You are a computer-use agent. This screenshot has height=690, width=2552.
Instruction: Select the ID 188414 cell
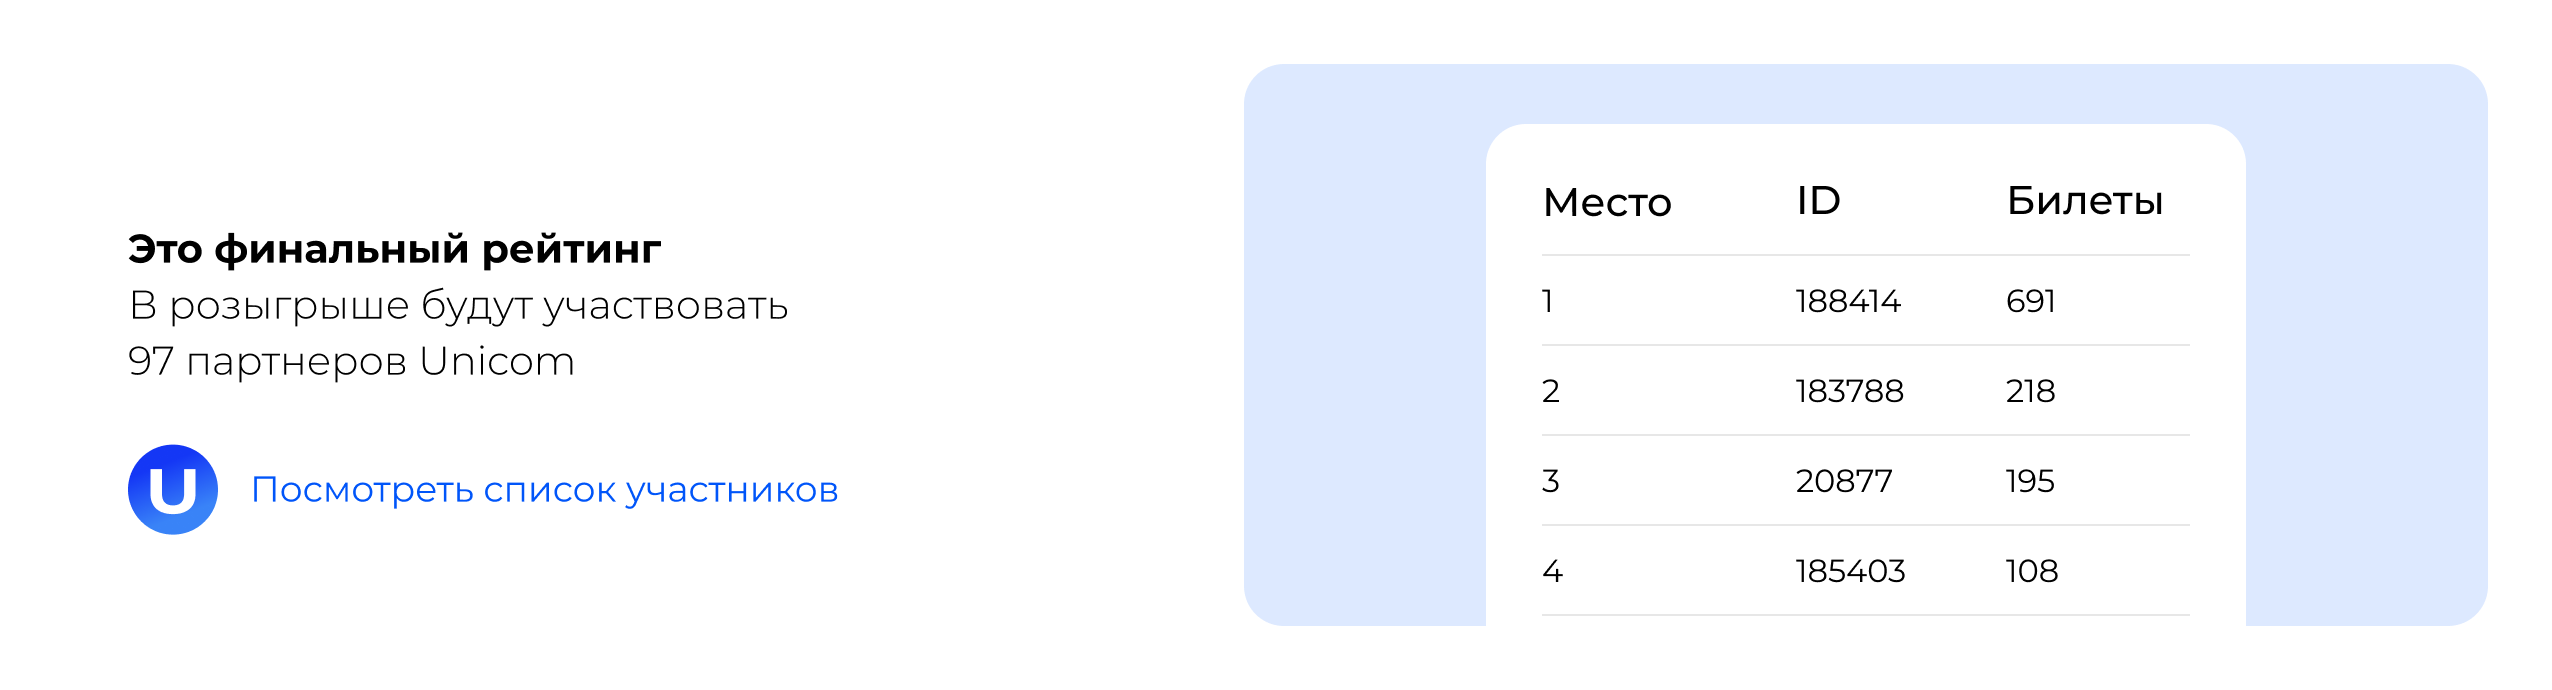(x=1847, y=301)
